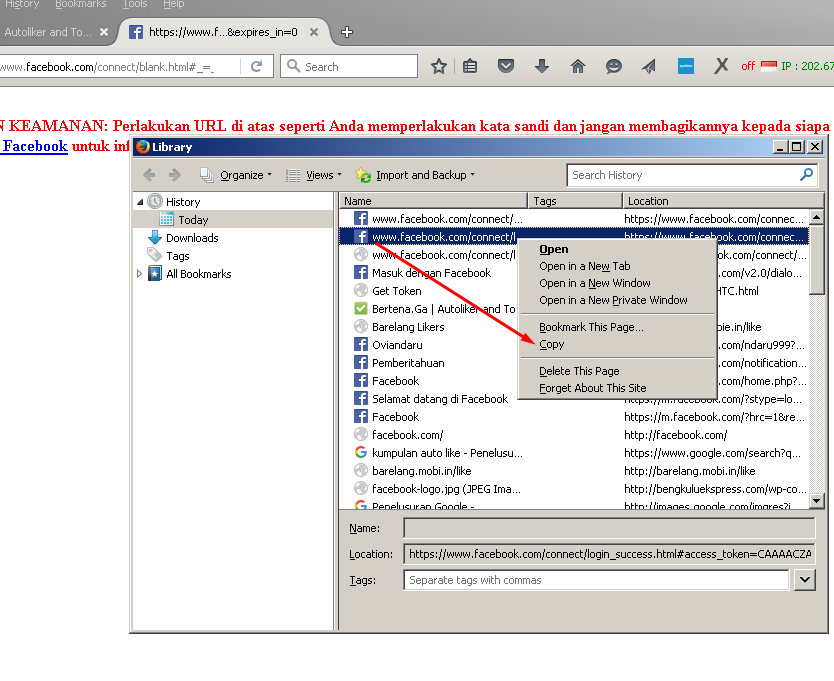Sort by the Name column header

(x=433, y=201)
